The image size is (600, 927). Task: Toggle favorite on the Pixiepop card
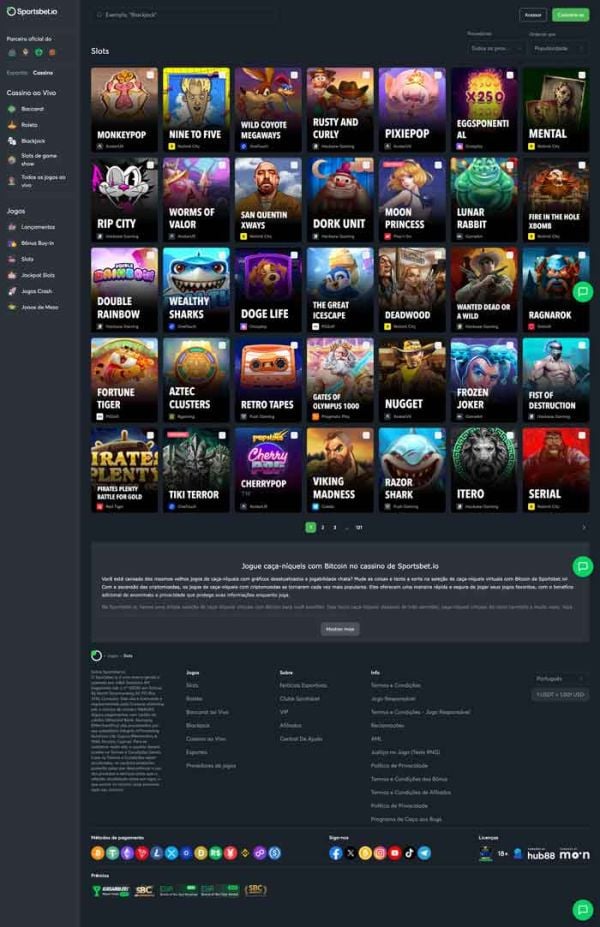click(438, 75)
